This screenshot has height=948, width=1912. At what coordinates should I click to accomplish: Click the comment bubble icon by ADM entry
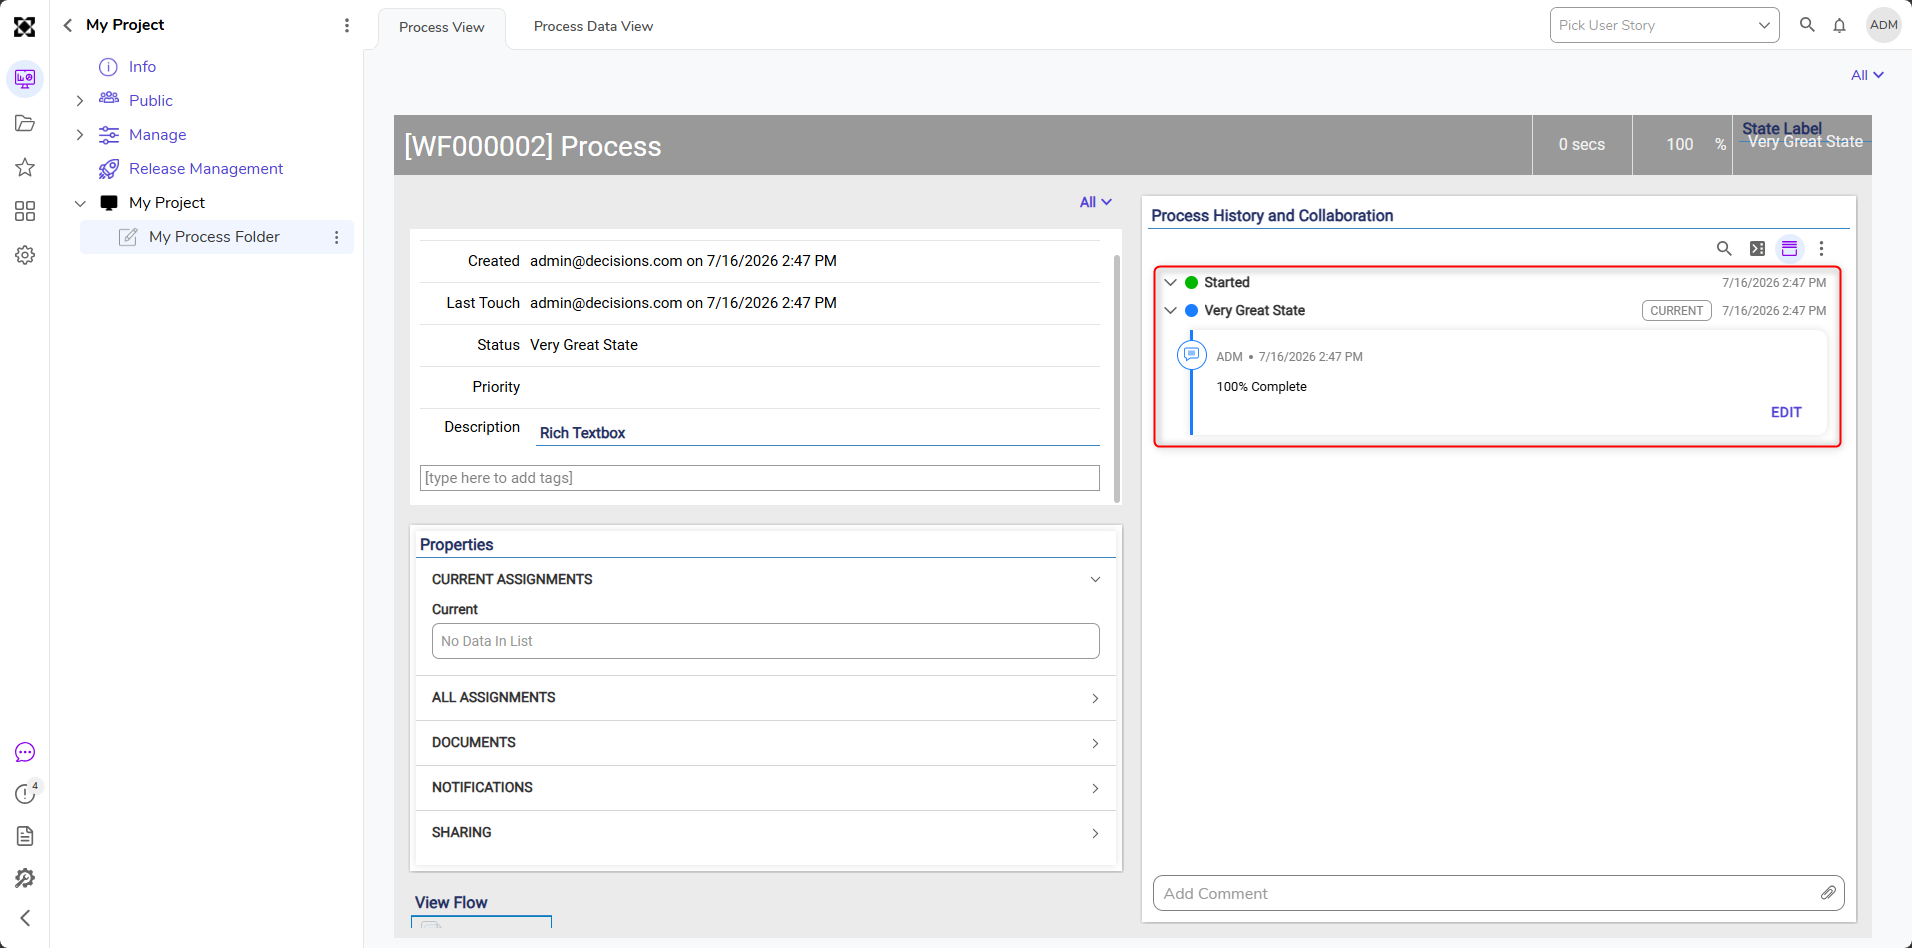pos(1192,355)
